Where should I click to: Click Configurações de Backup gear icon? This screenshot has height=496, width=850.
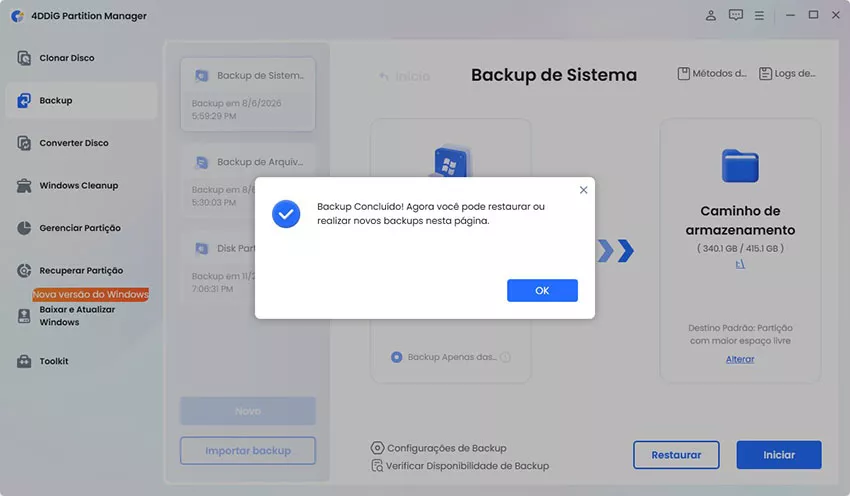[377, 448]
